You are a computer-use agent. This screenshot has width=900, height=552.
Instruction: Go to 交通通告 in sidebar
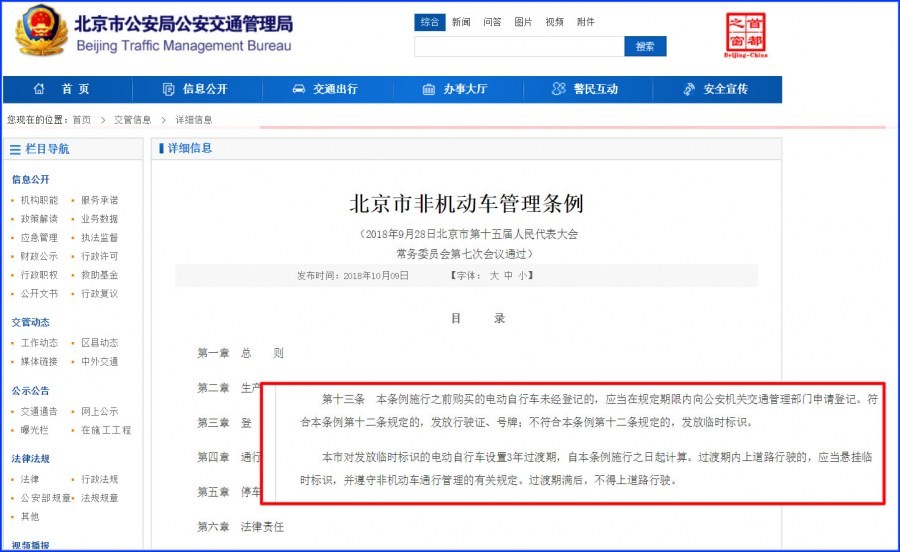coord(39,411)
